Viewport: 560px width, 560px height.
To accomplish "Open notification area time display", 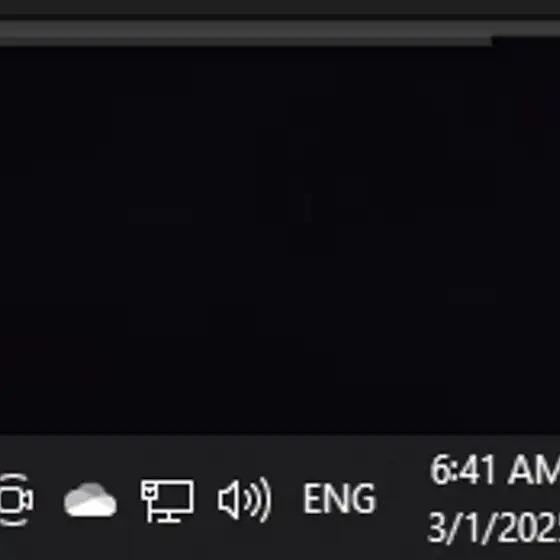I will point(495,470).
